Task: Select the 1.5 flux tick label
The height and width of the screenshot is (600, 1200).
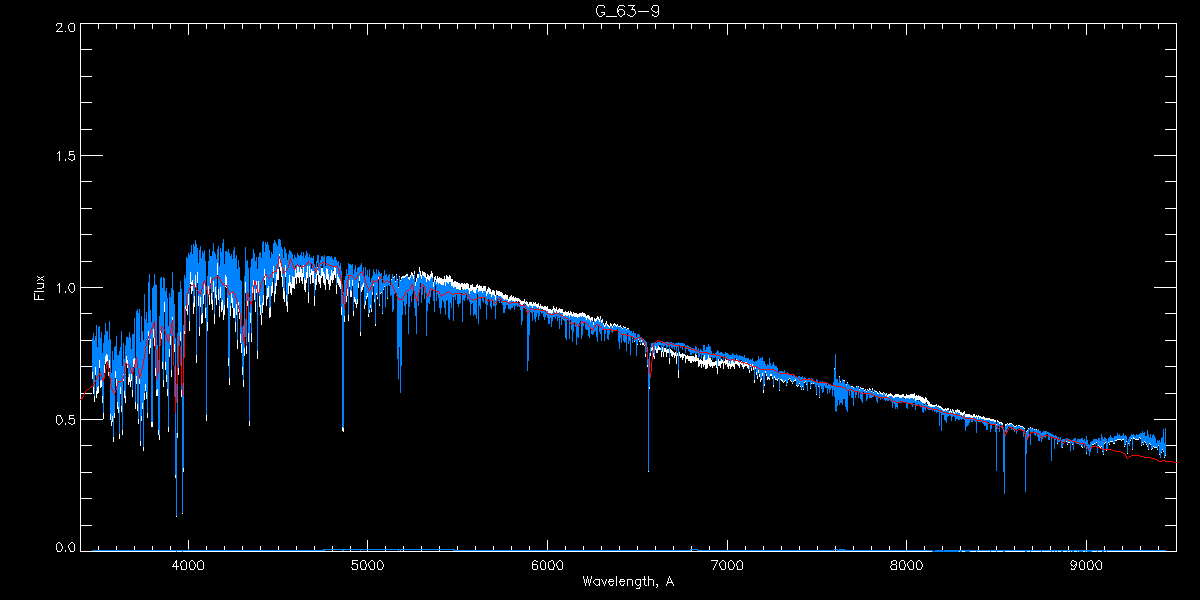Action: tap(62, 157)
